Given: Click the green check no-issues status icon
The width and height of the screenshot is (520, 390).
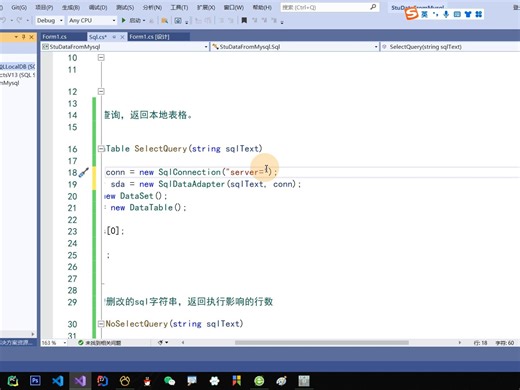Looking at the screenshot, I should 80,343.
